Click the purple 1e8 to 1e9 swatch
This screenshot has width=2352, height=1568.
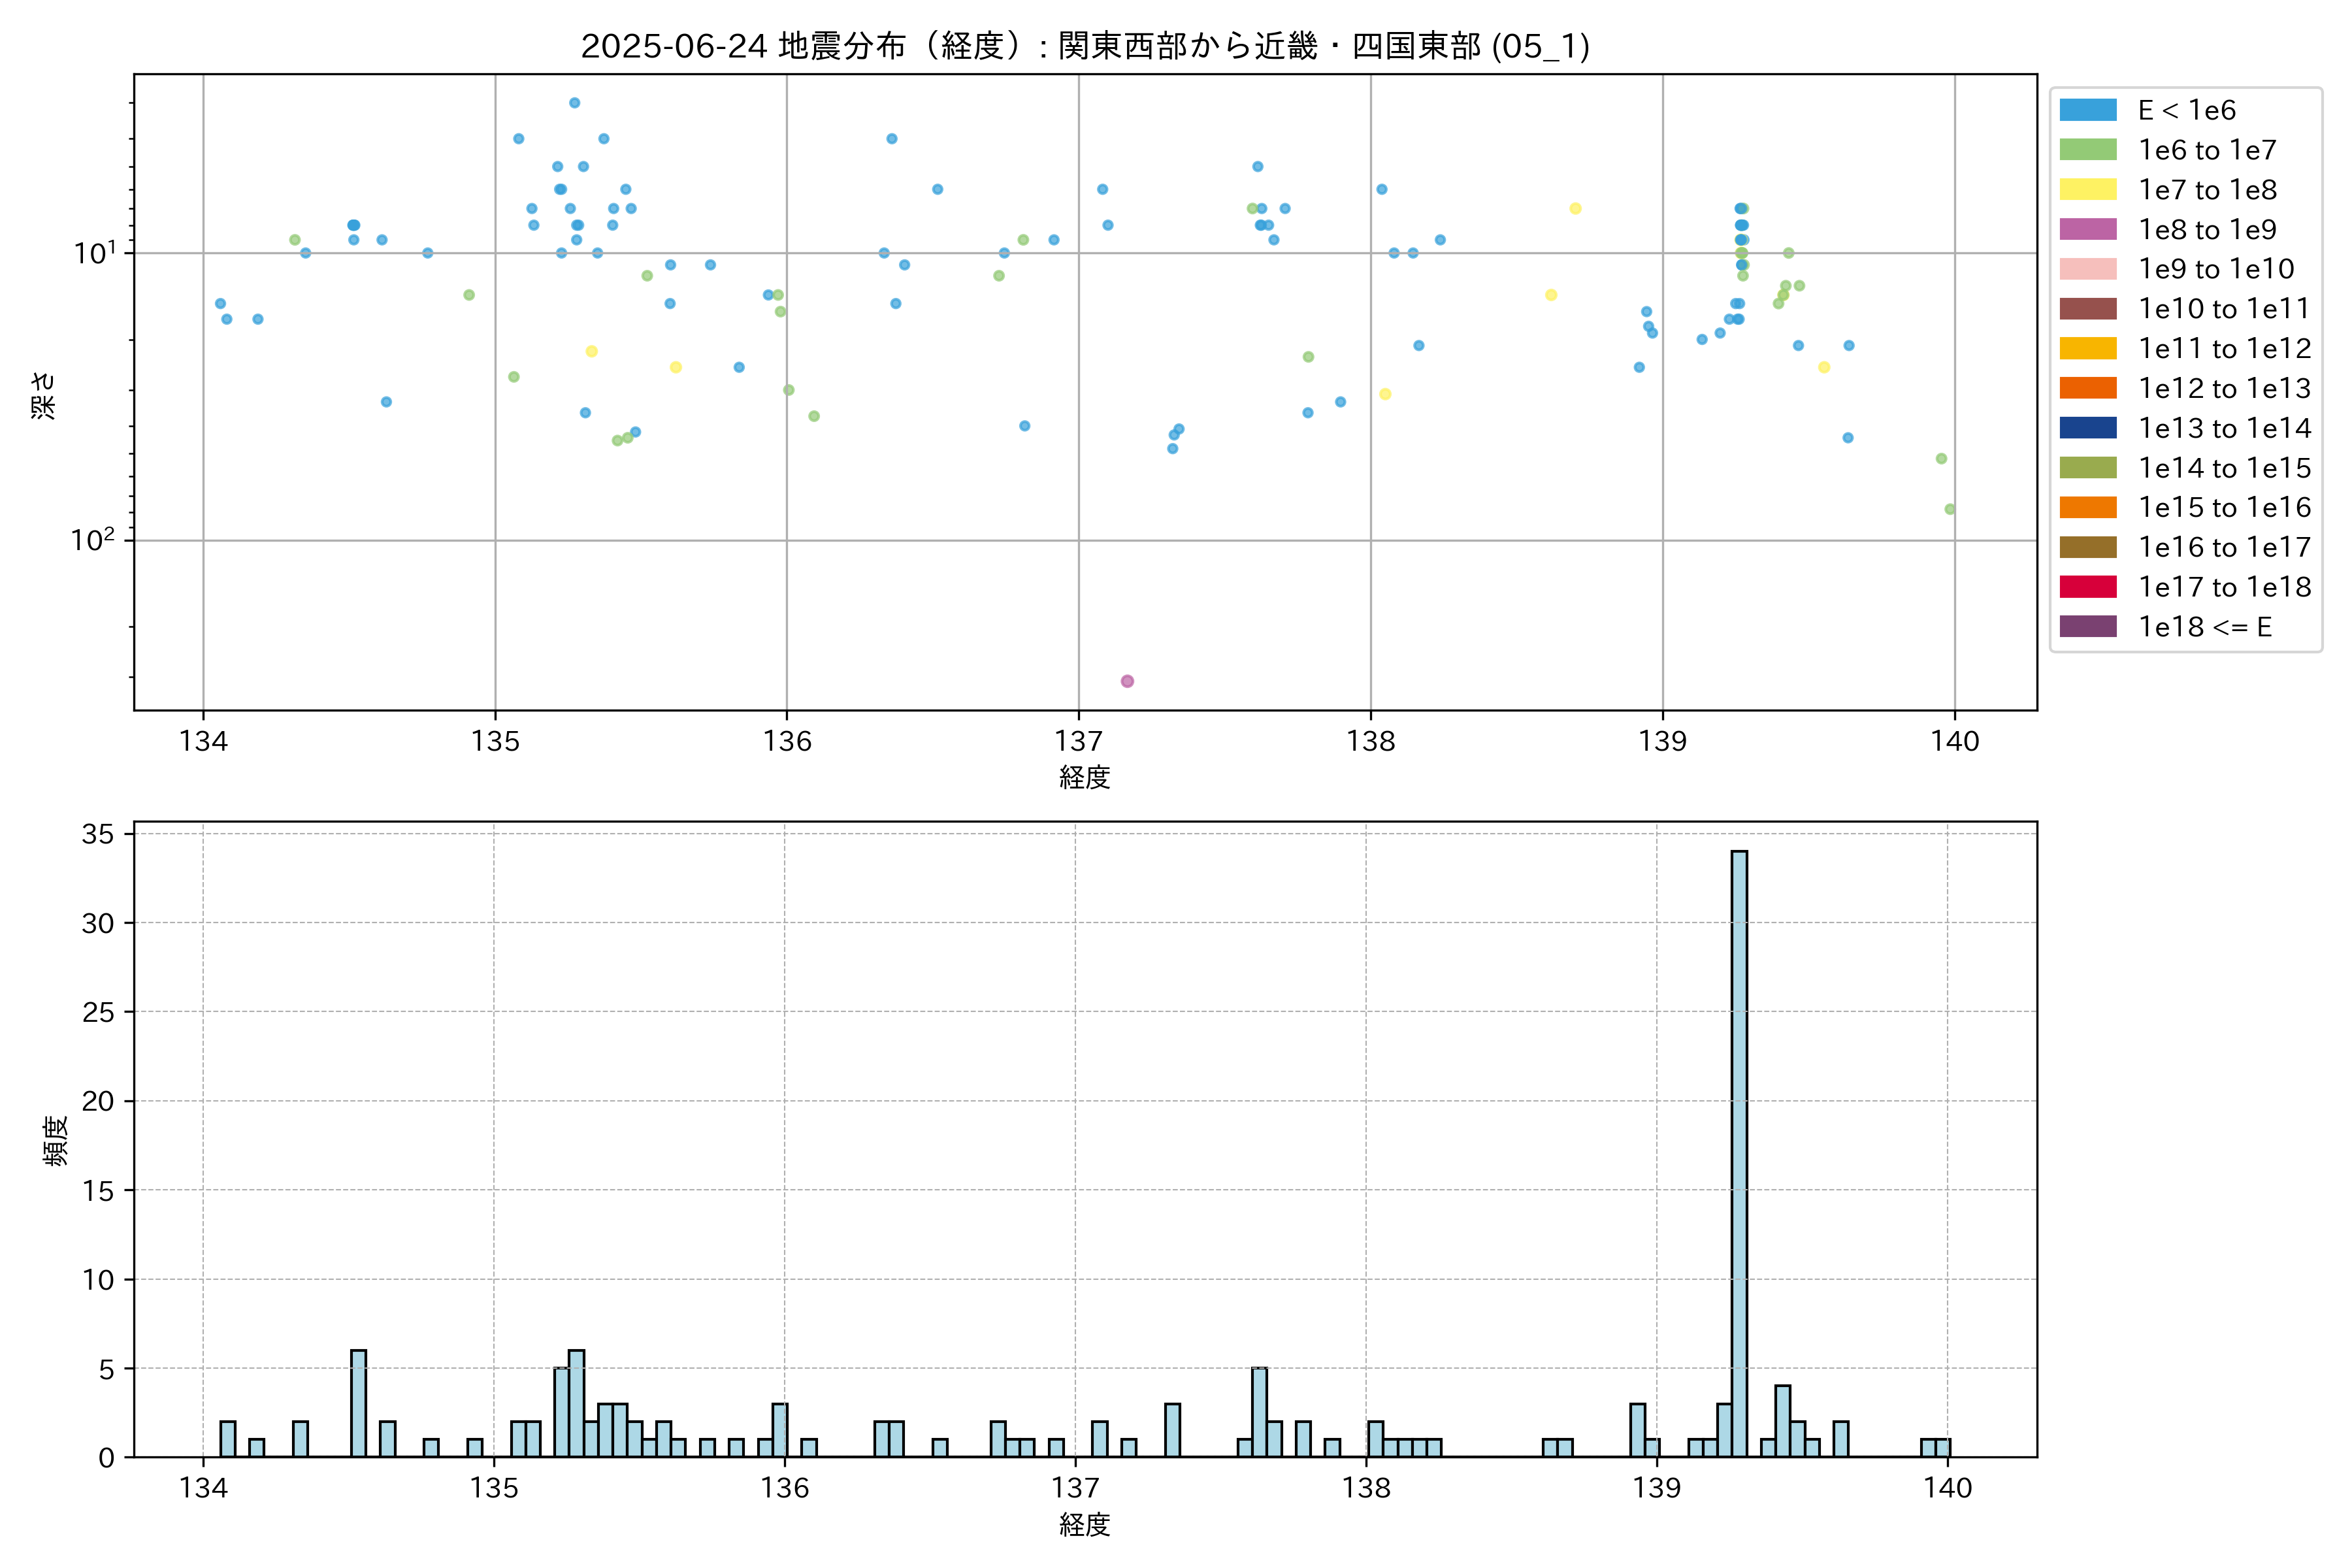2087,229
